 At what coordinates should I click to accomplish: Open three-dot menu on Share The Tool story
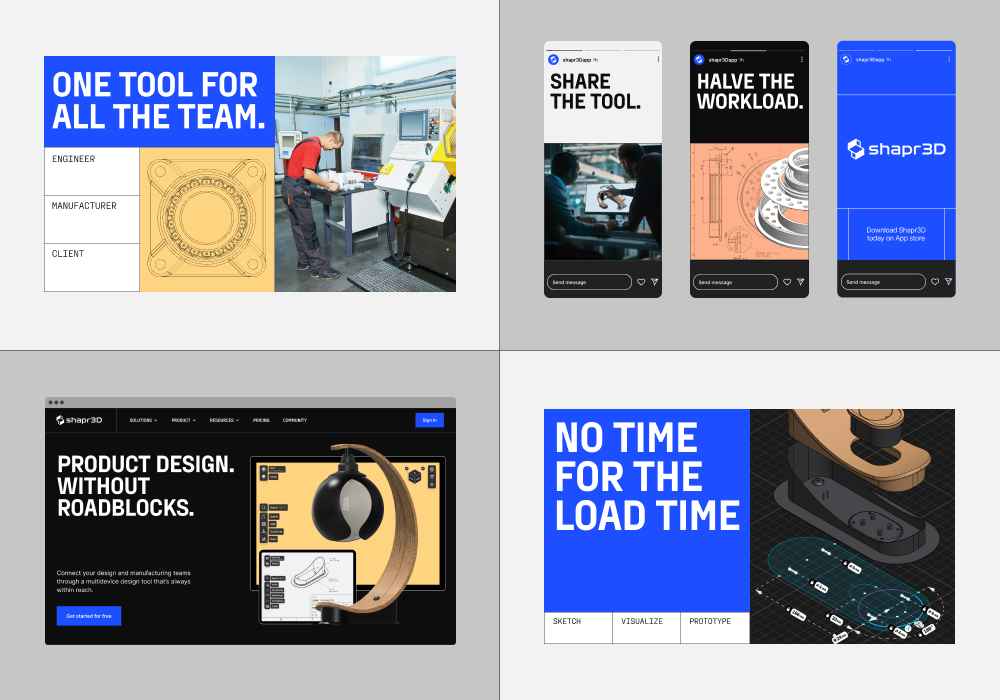pos(658,60)
